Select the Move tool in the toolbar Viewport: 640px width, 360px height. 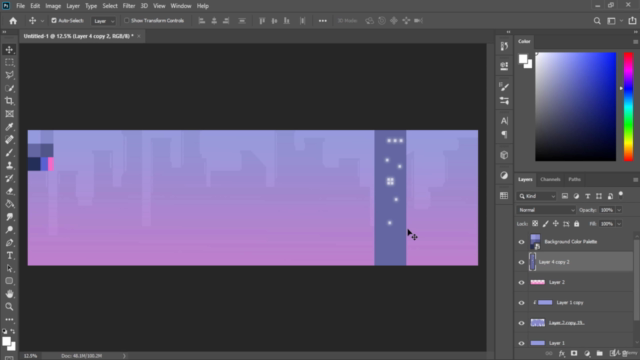click(x=9, y=49)
